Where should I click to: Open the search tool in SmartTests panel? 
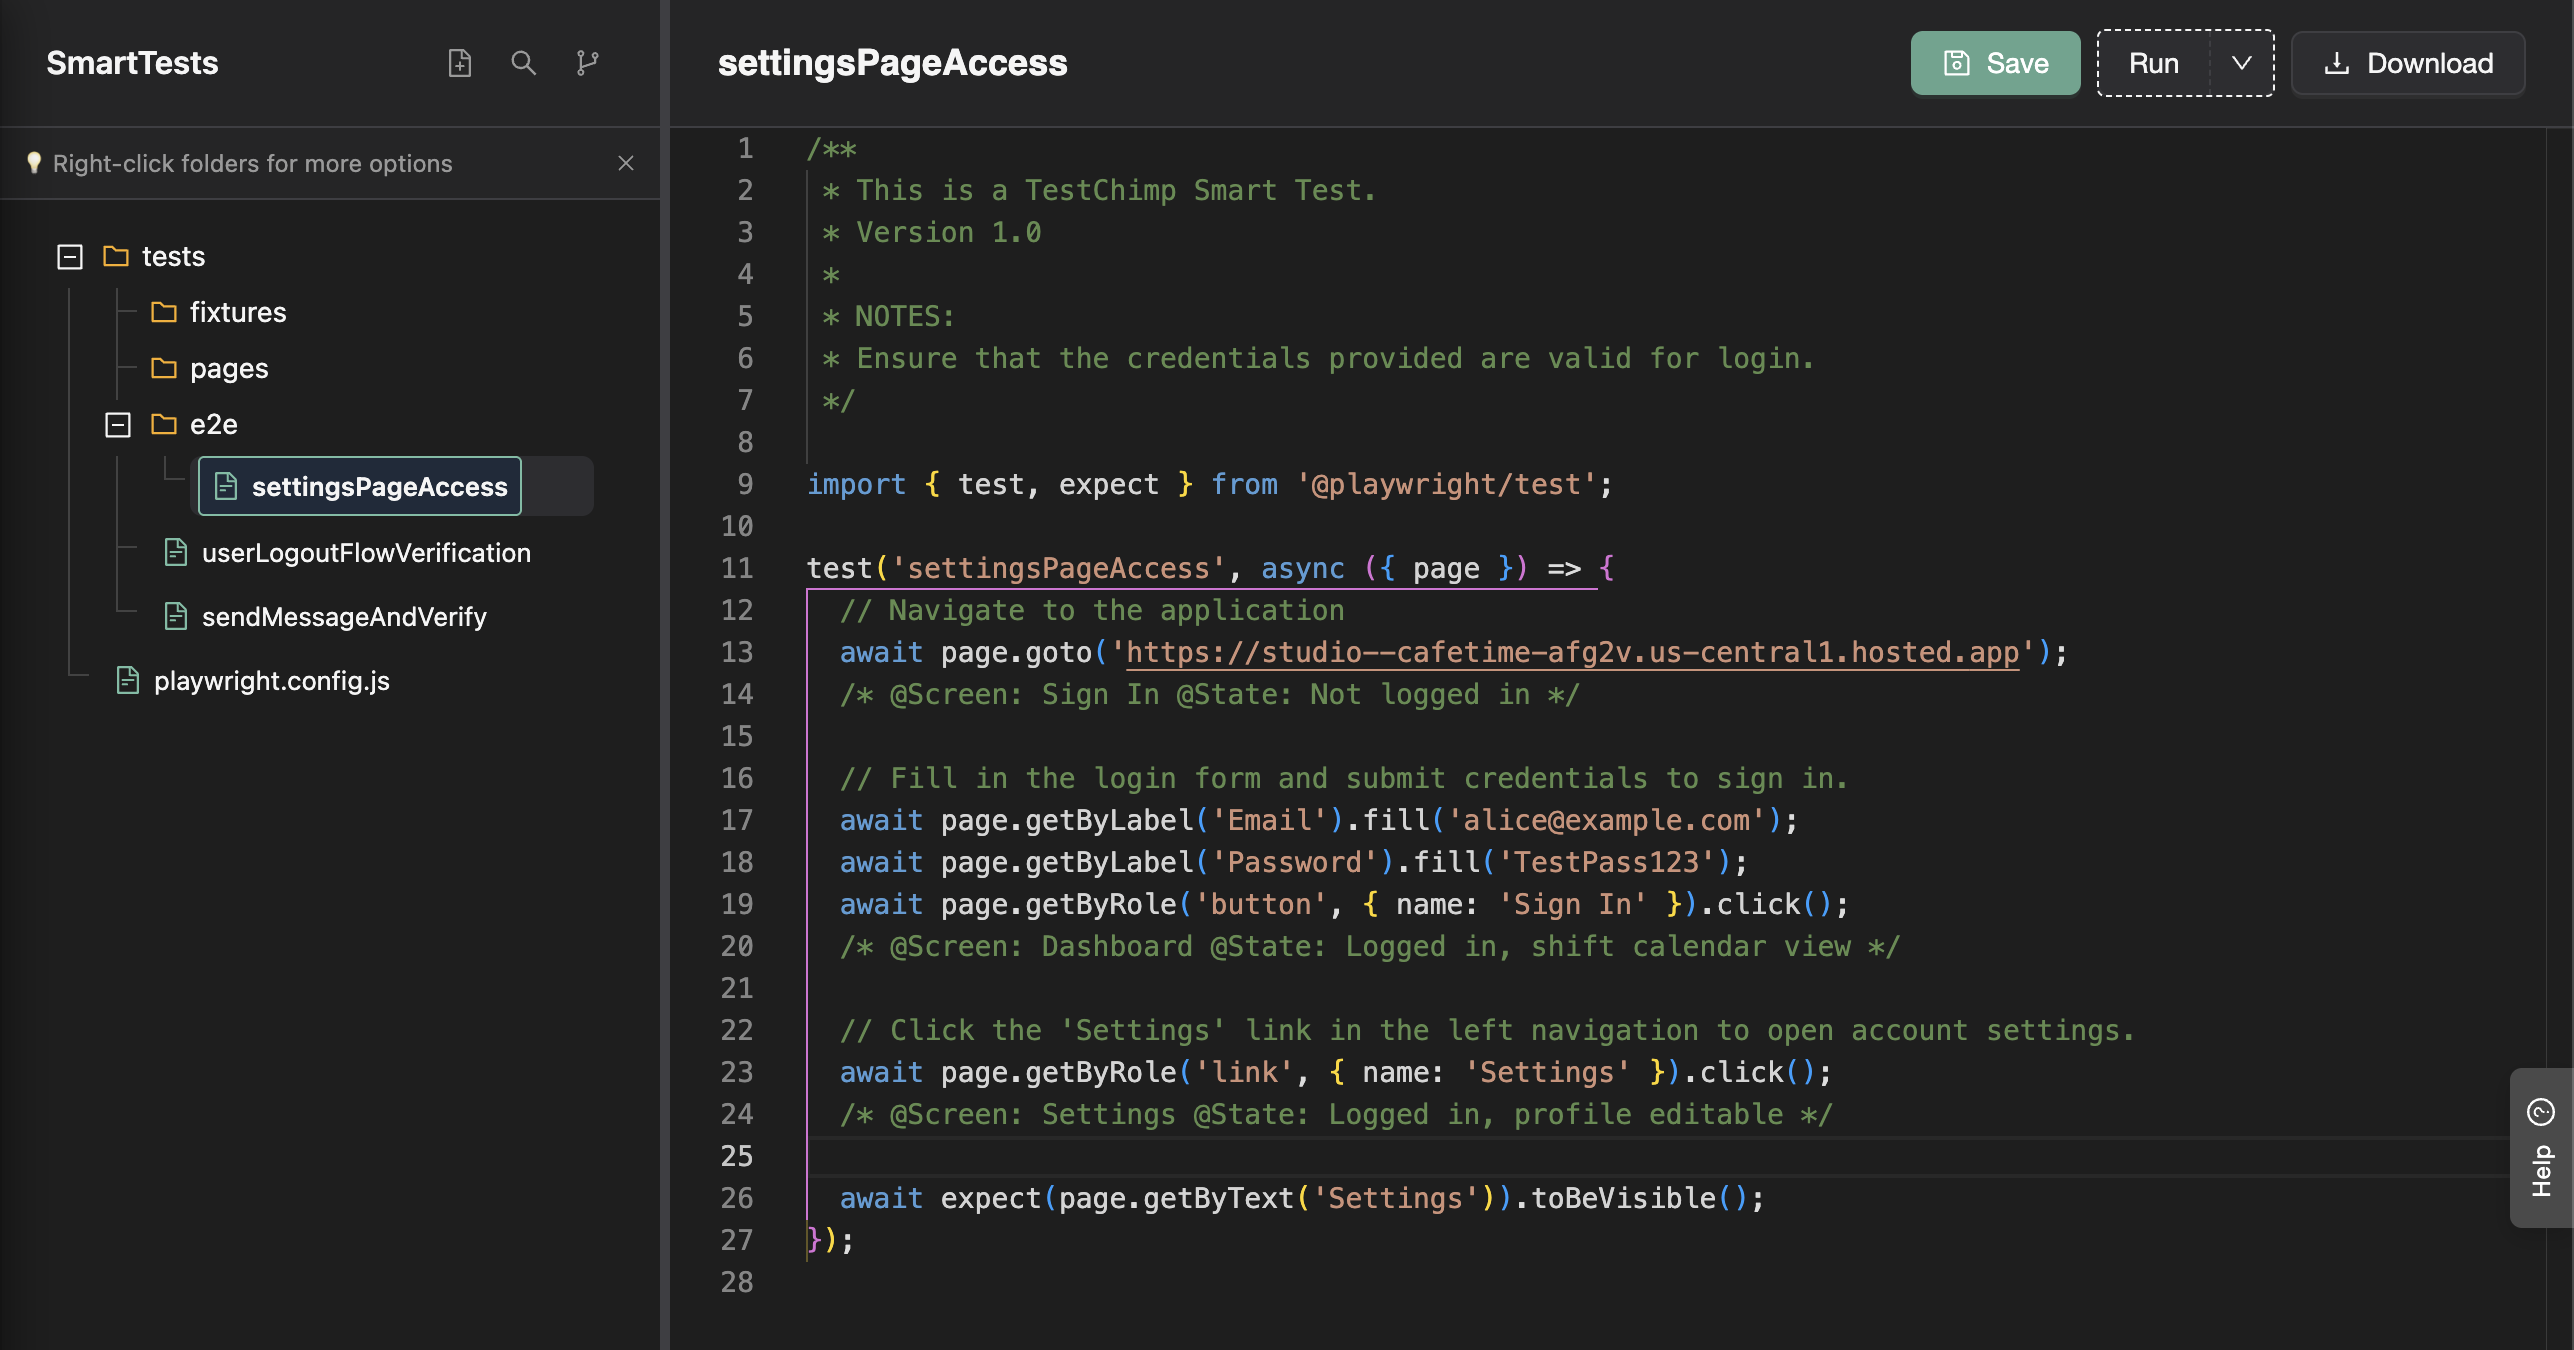pyautogui.click(x=523, y=62)
